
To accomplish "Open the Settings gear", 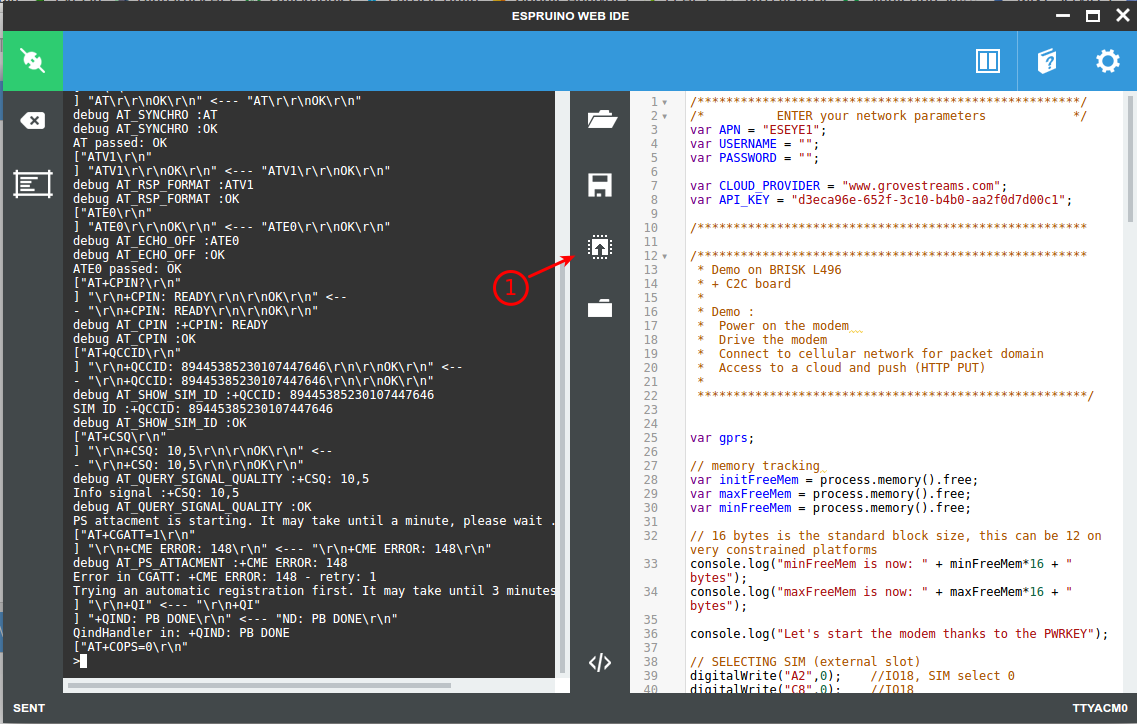I will [1107, 61].
